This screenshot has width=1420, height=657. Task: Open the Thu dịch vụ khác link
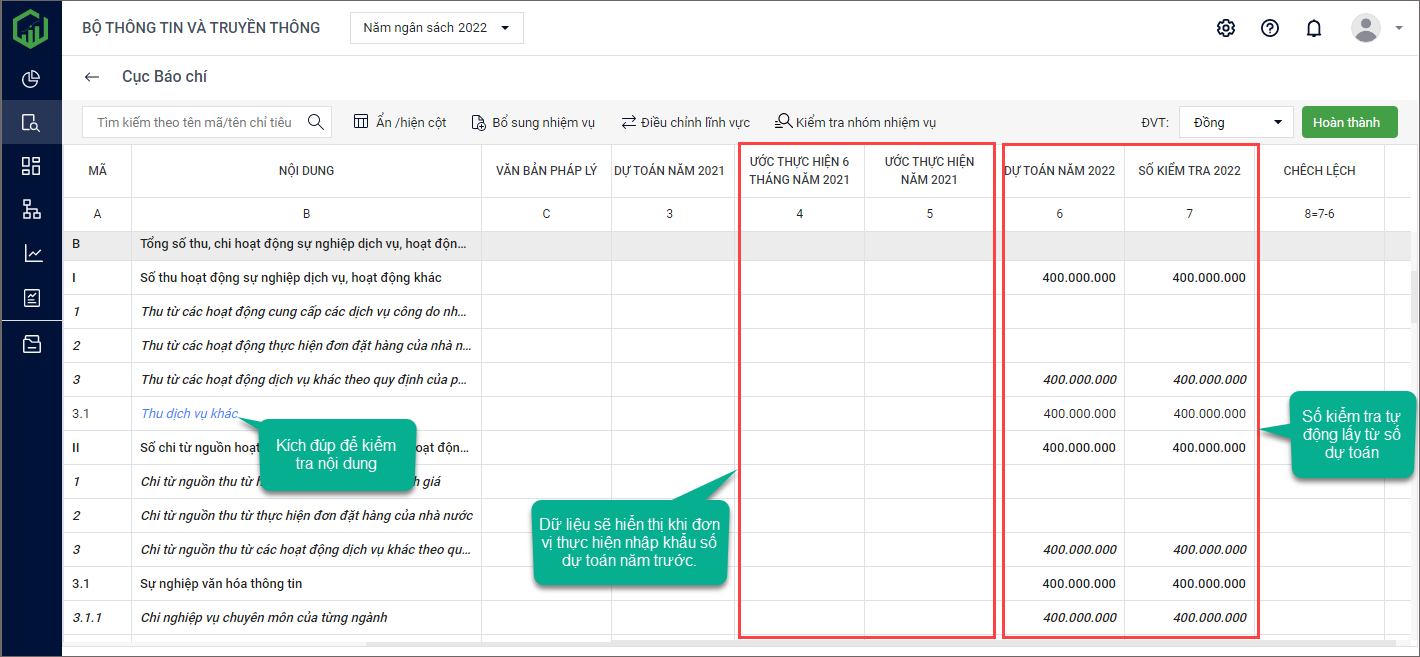189,414
